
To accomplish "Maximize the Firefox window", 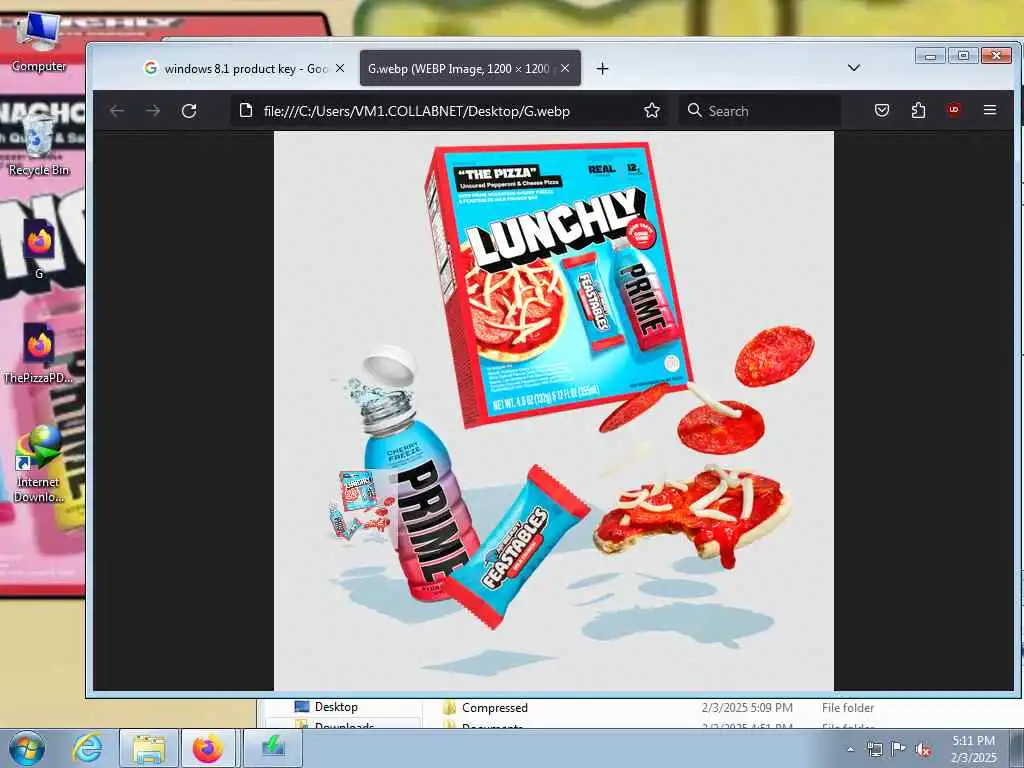I will tap(963, 56).
